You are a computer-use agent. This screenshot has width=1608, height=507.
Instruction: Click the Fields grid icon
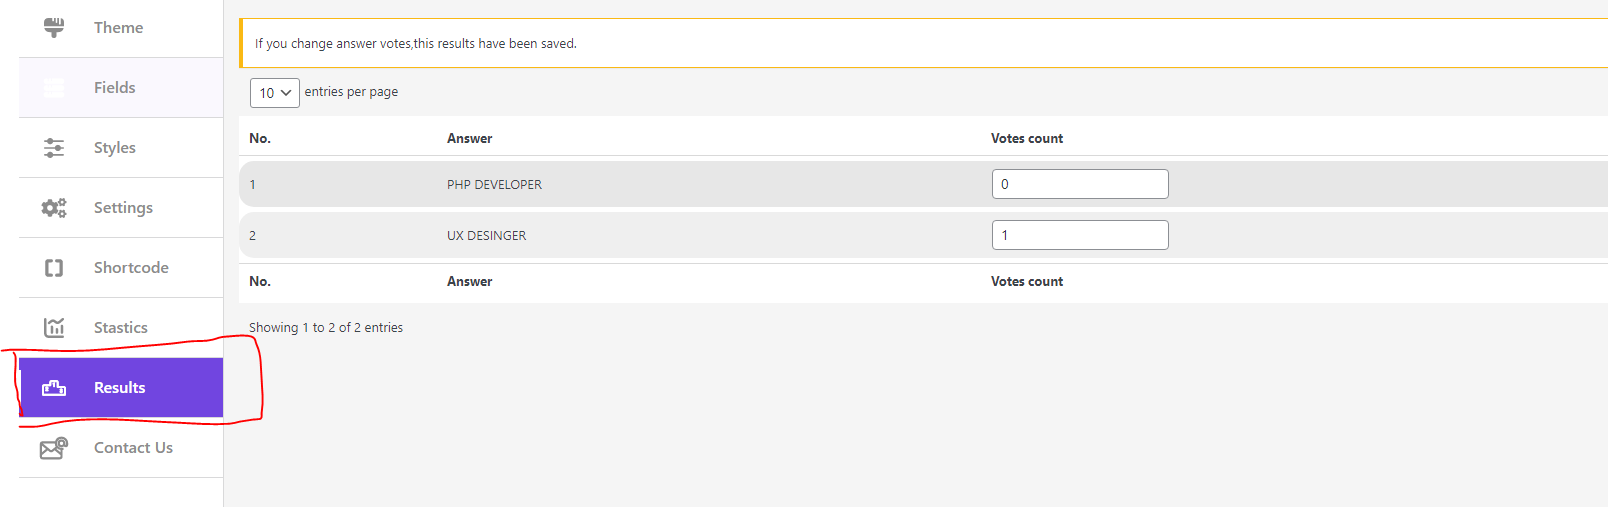(x=54, y=88)
